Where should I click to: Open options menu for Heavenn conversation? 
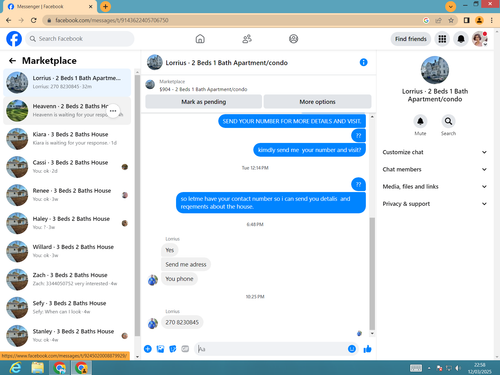coord(113,111)
